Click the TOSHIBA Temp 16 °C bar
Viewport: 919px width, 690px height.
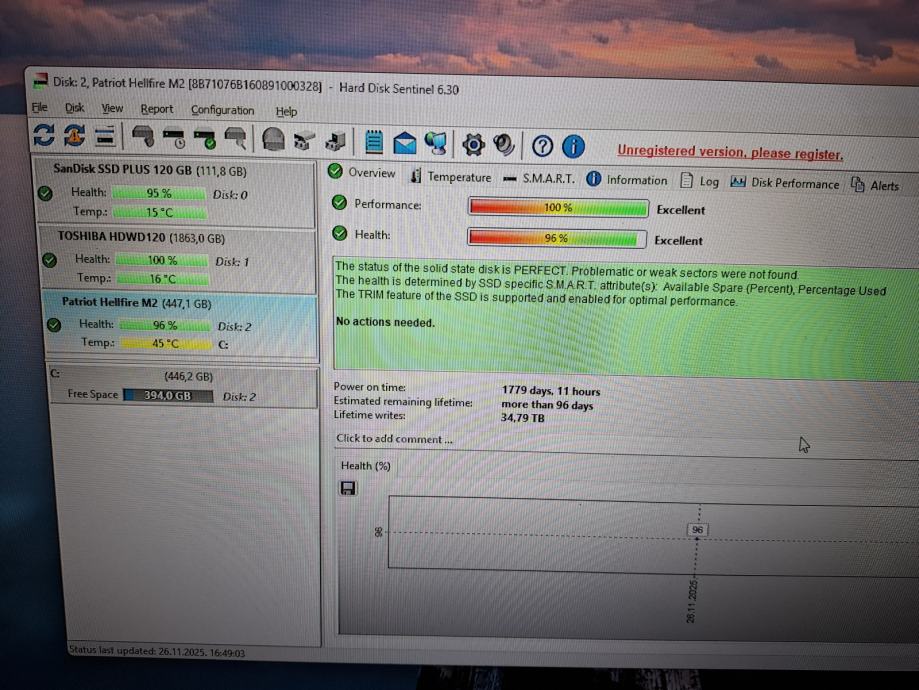coord(163,279)
